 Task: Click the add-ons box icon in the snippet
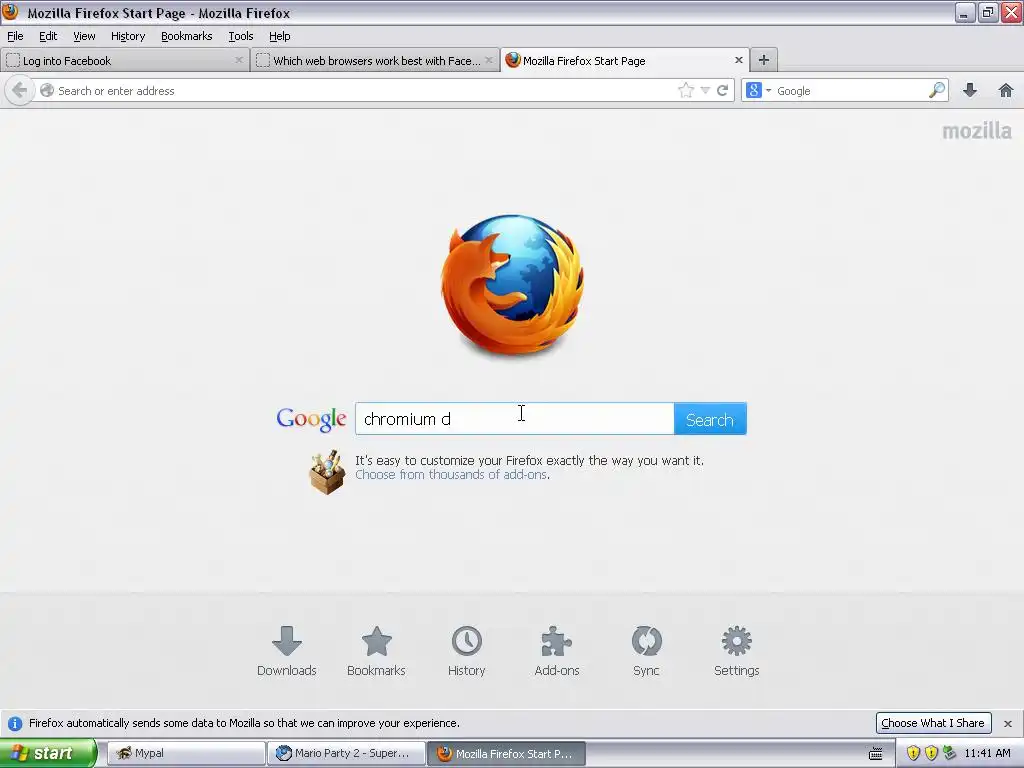327,472
